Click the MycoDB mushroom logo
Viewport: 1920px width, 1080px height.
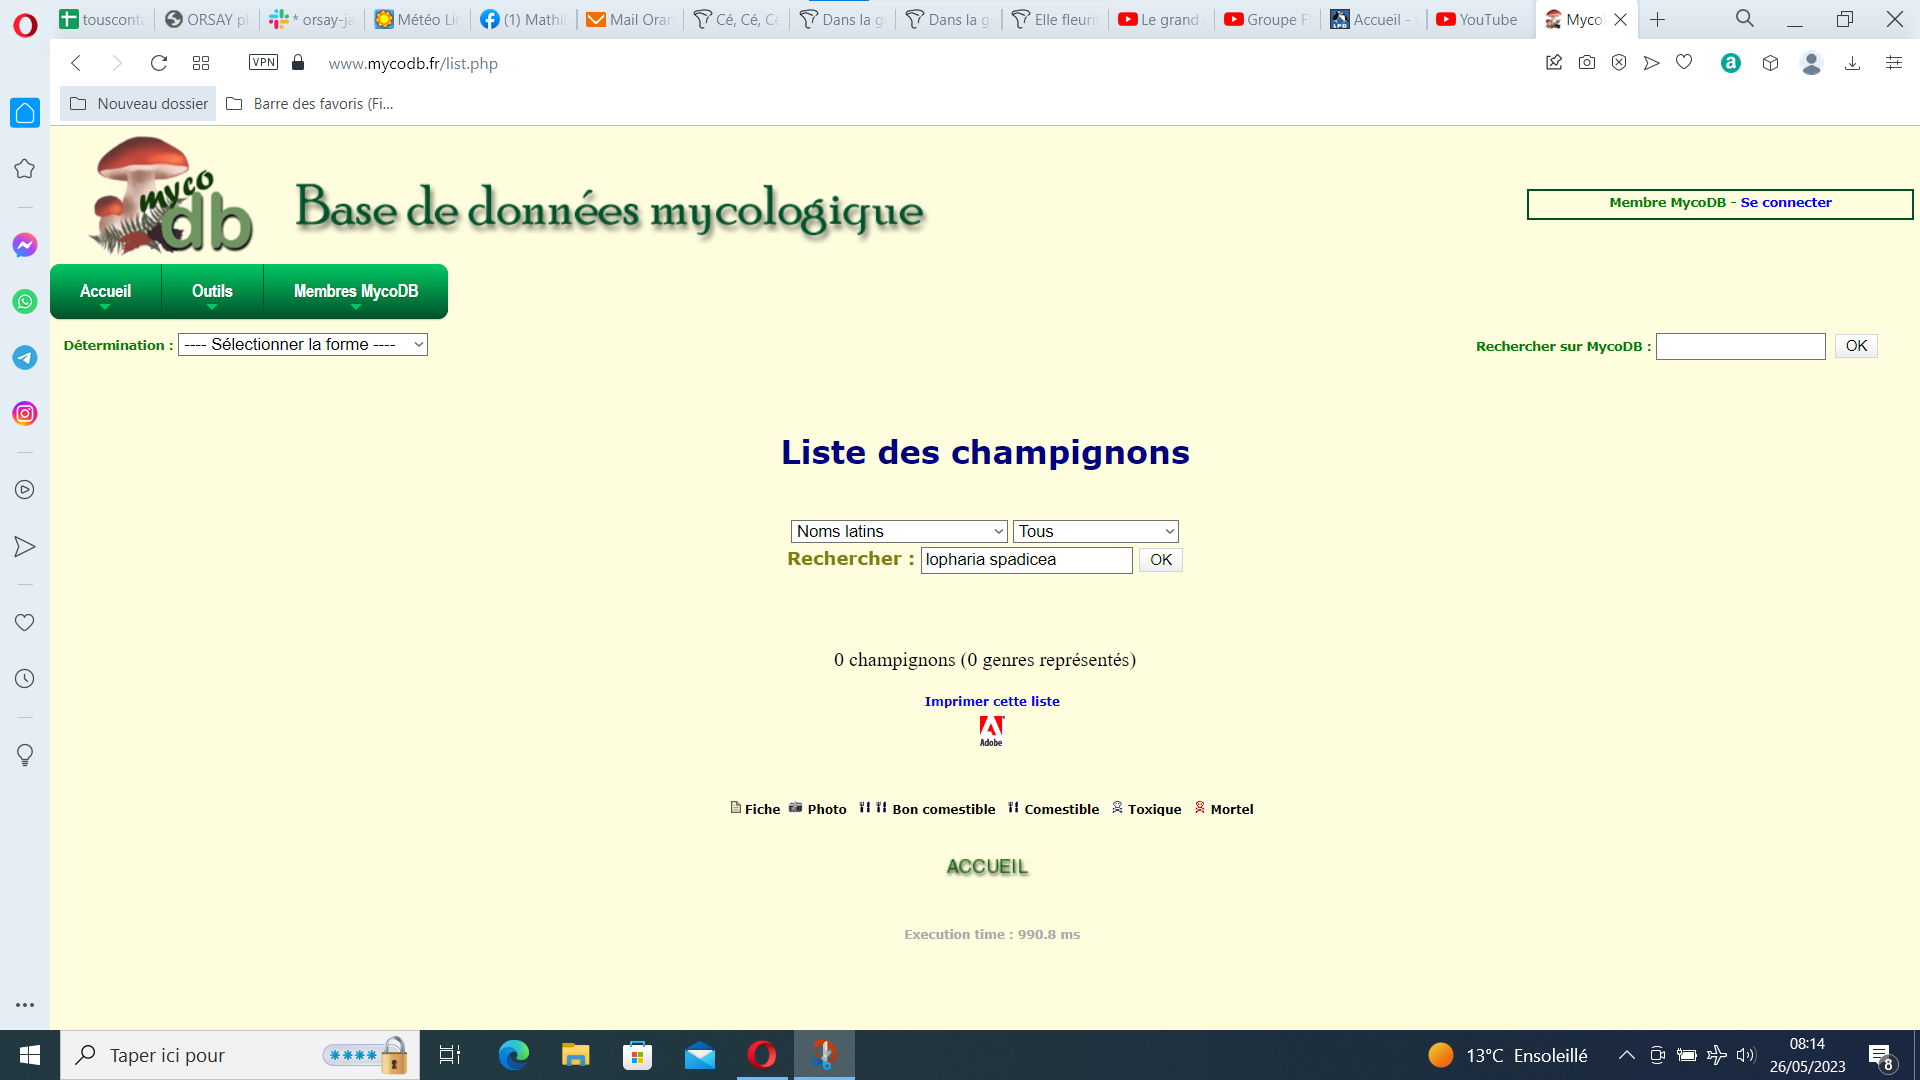point(170,196)
